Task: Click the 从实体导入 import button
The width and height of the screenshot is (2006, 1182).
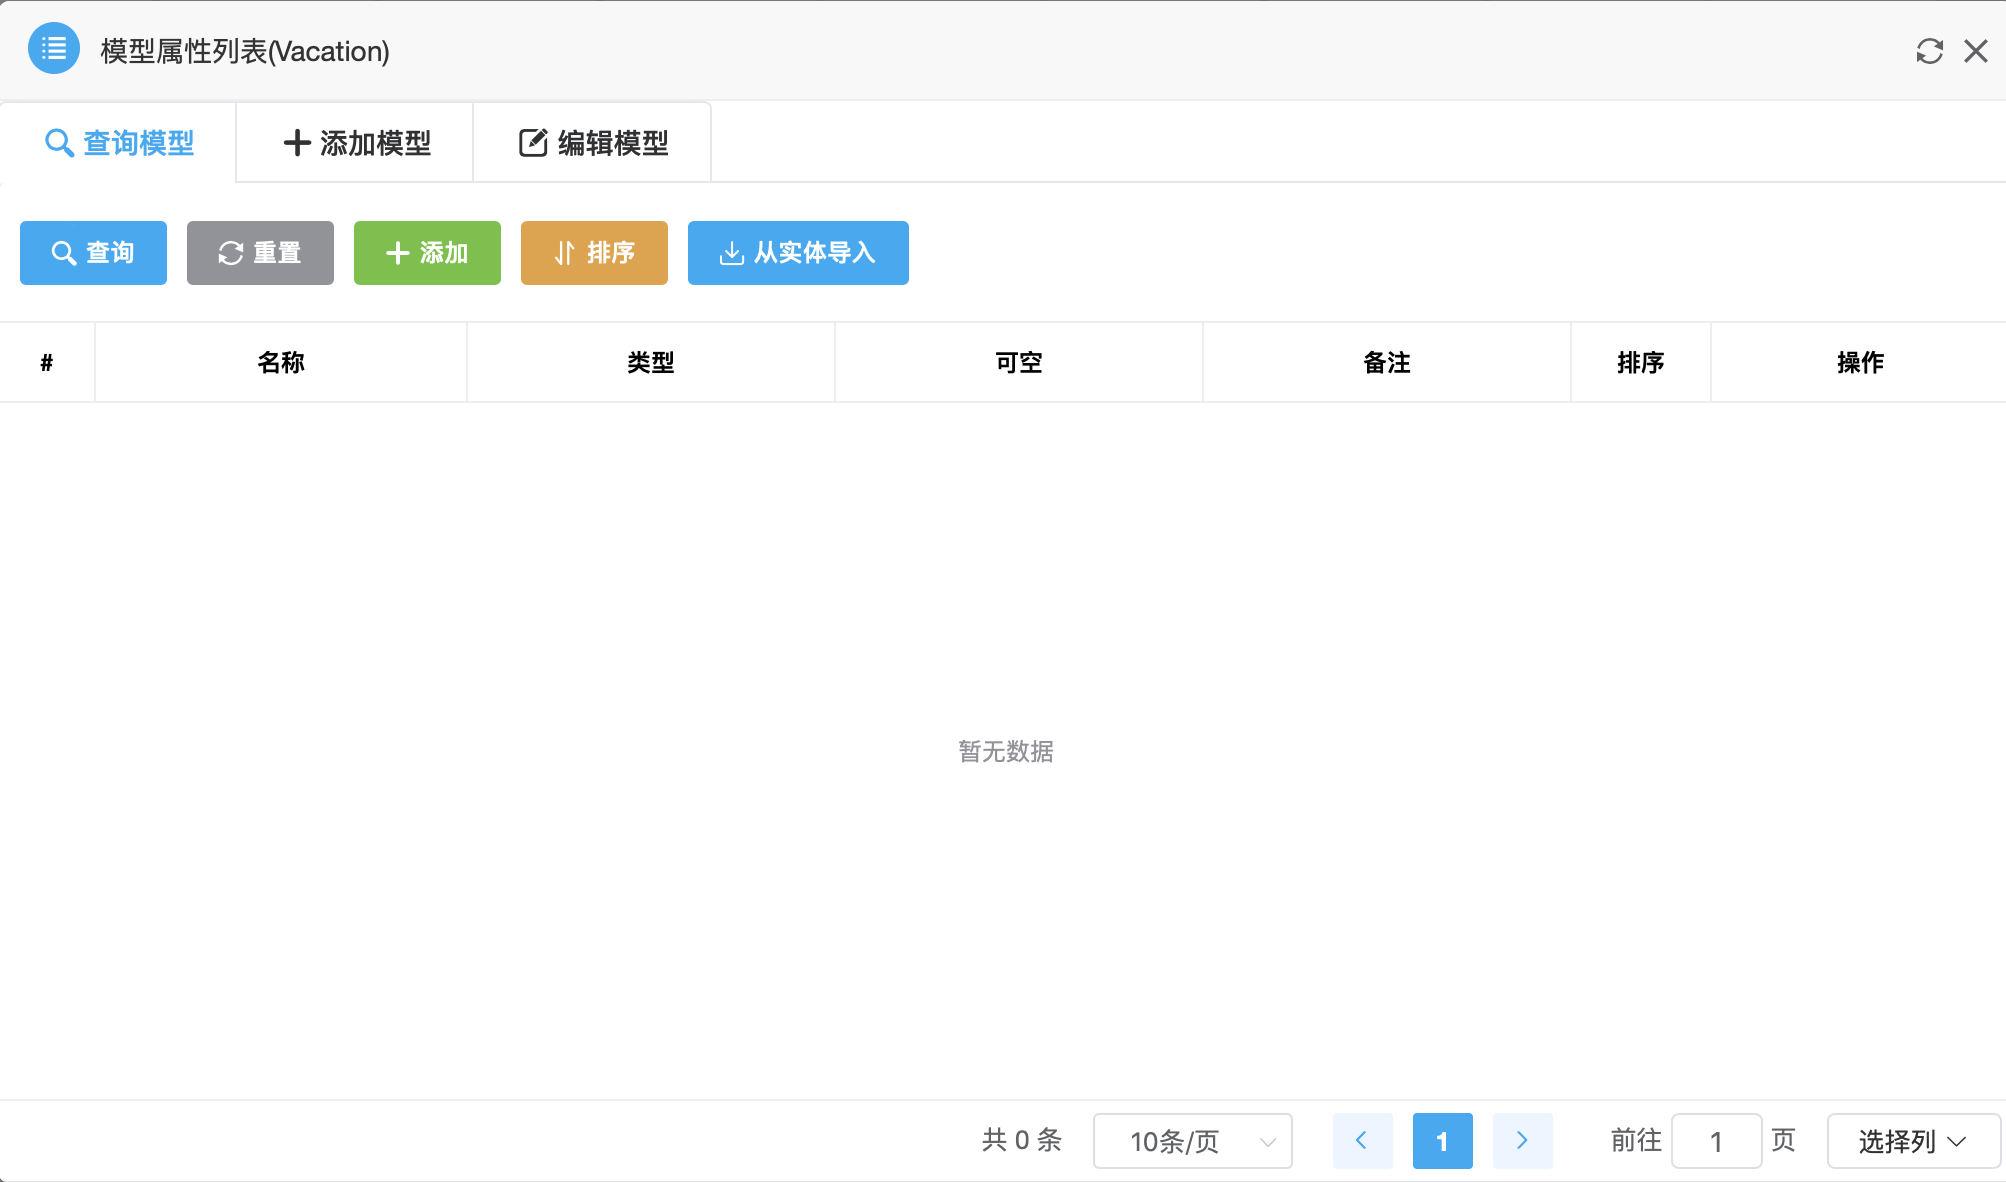Action: click(x=798, y=253)
